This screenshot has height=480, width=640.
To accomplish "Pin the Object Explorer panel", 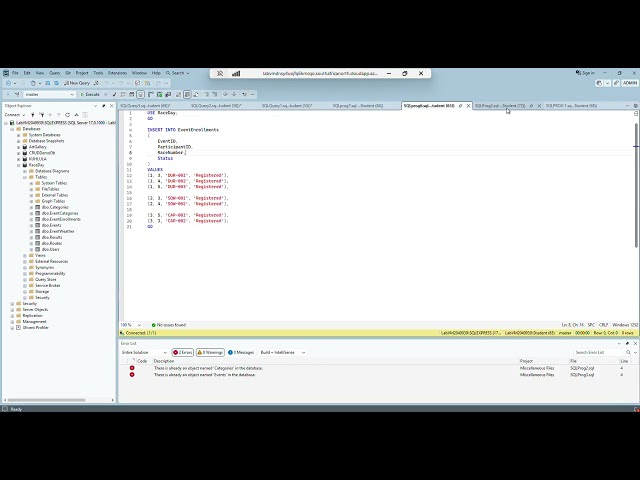I will [104, 106].
